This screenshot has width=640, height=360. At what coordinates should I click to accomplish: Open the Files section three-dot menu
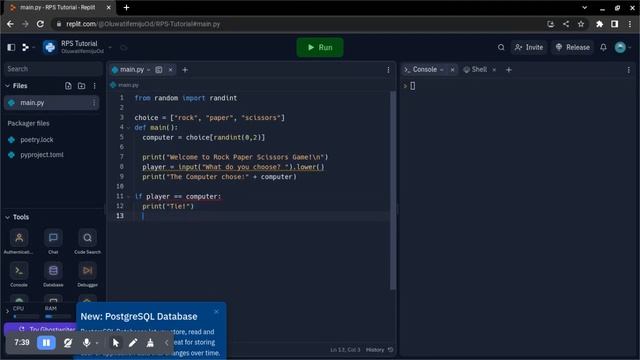point(95,86)
